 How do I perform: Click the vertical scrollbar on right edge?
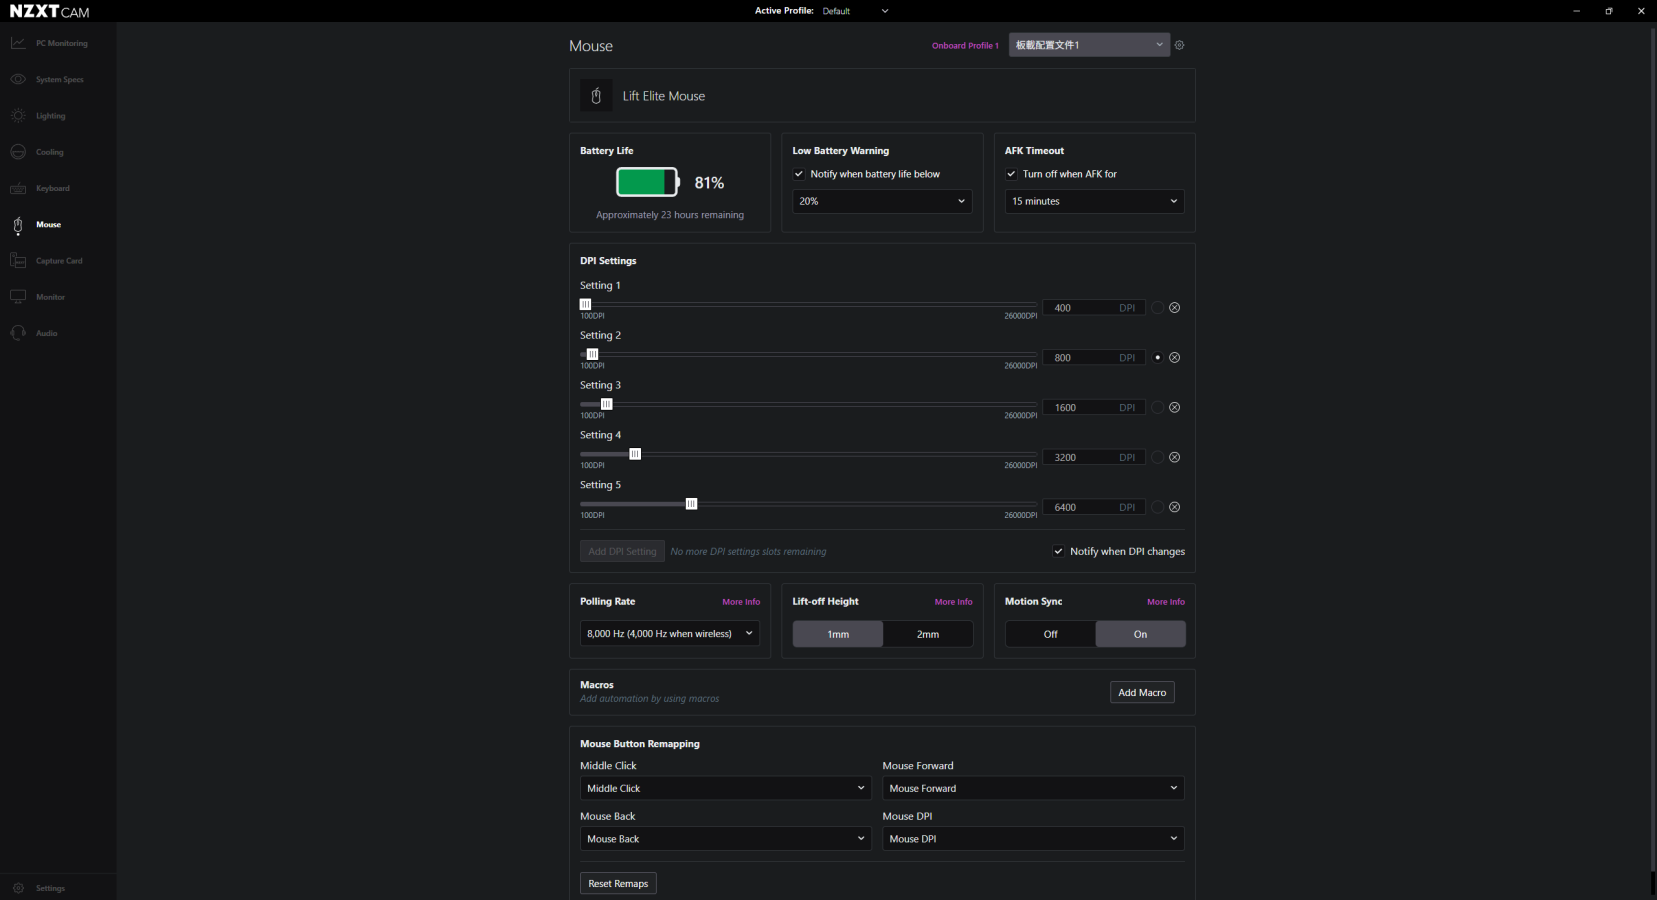tap(1652, 450)
